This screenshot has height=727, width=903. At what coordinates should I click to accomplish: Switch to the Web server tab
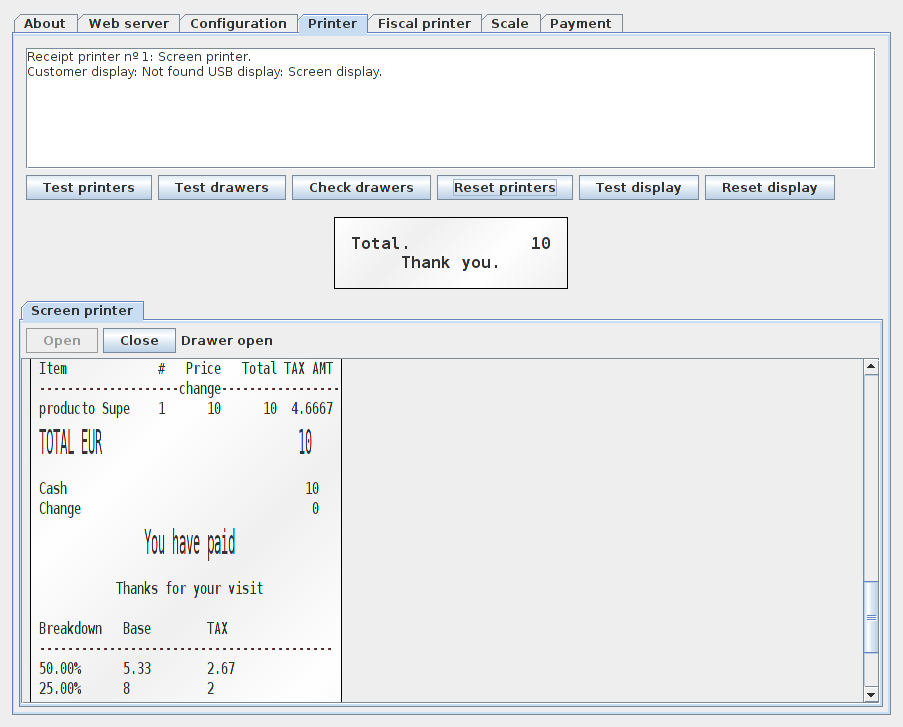tap(128, 24)
